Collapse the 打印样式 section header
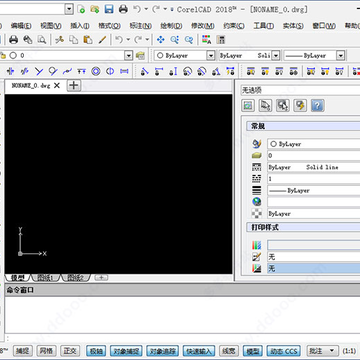 click(x=303, y=228)
